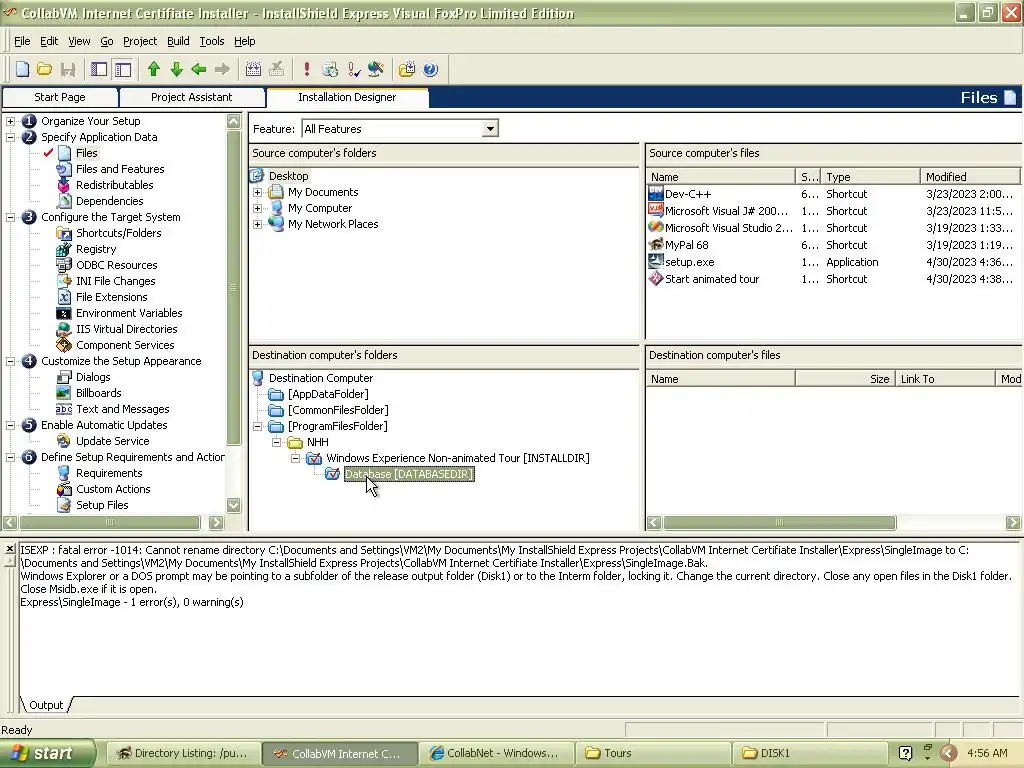Open the Registry view
The image size is (1024, 768).
coord(96,249)
